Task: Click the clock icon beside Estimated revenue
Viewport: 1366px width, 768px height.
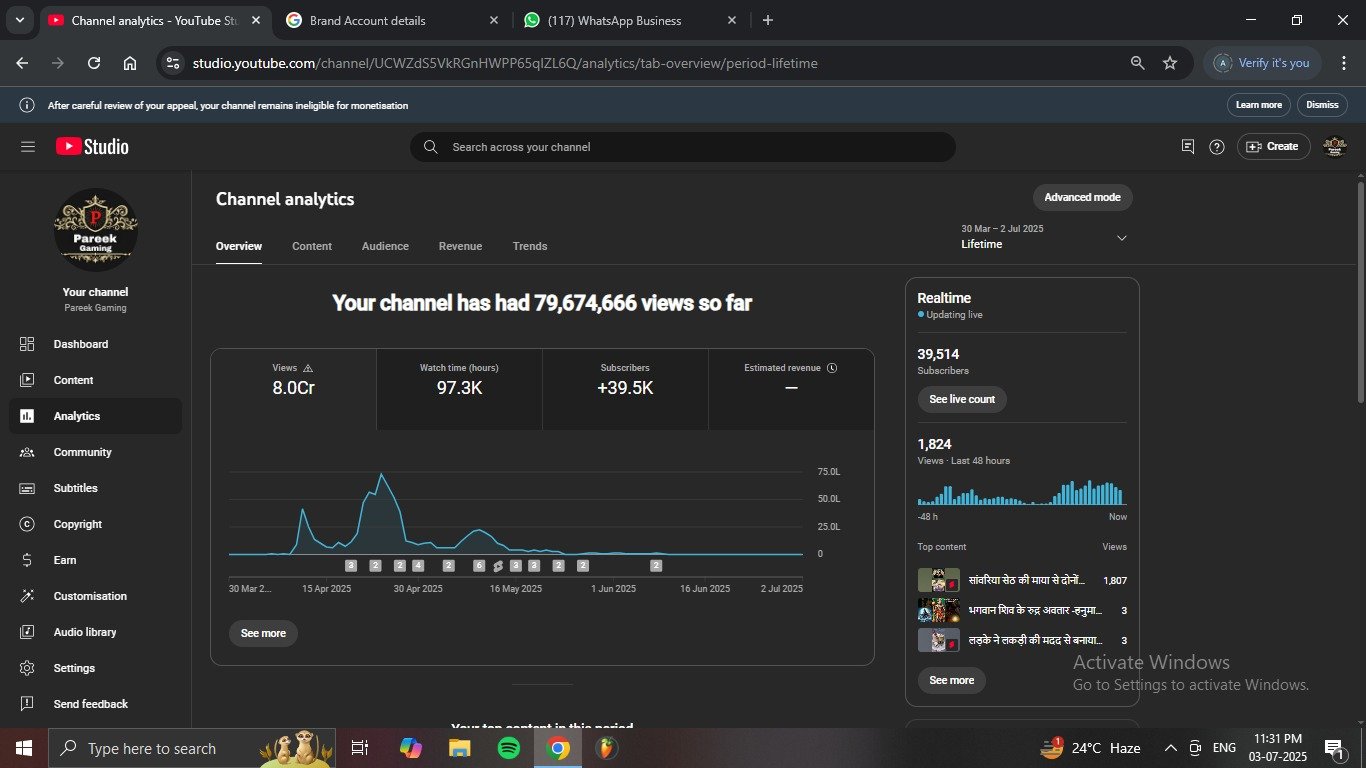Action: pyautogui.click(x=832, y=368)
